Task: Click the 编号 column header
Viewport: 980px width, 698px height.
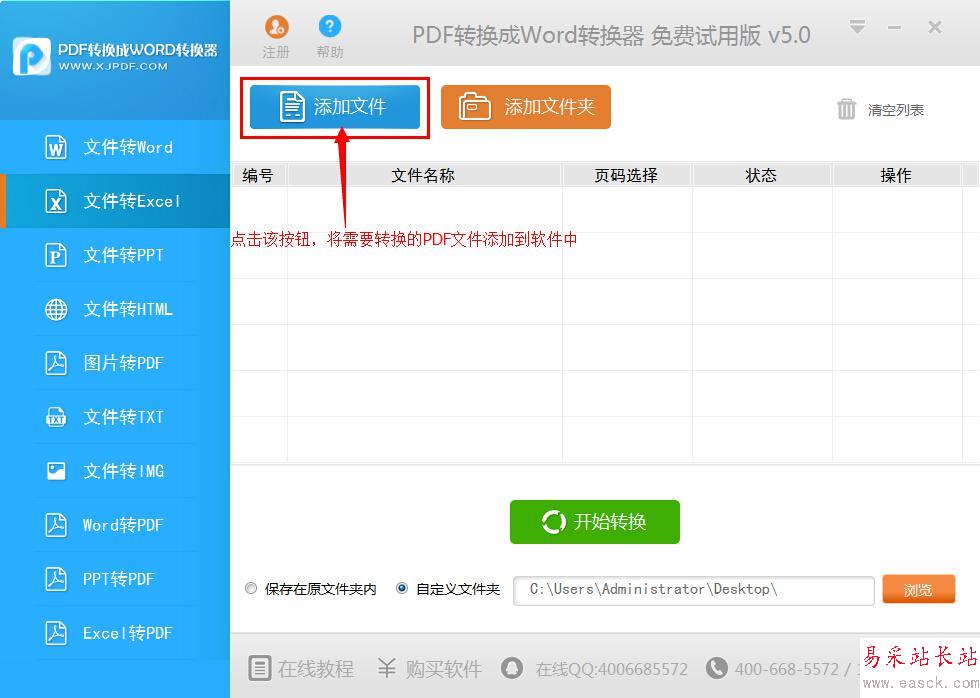Action: pyautogui.click(x=258, y=176)
